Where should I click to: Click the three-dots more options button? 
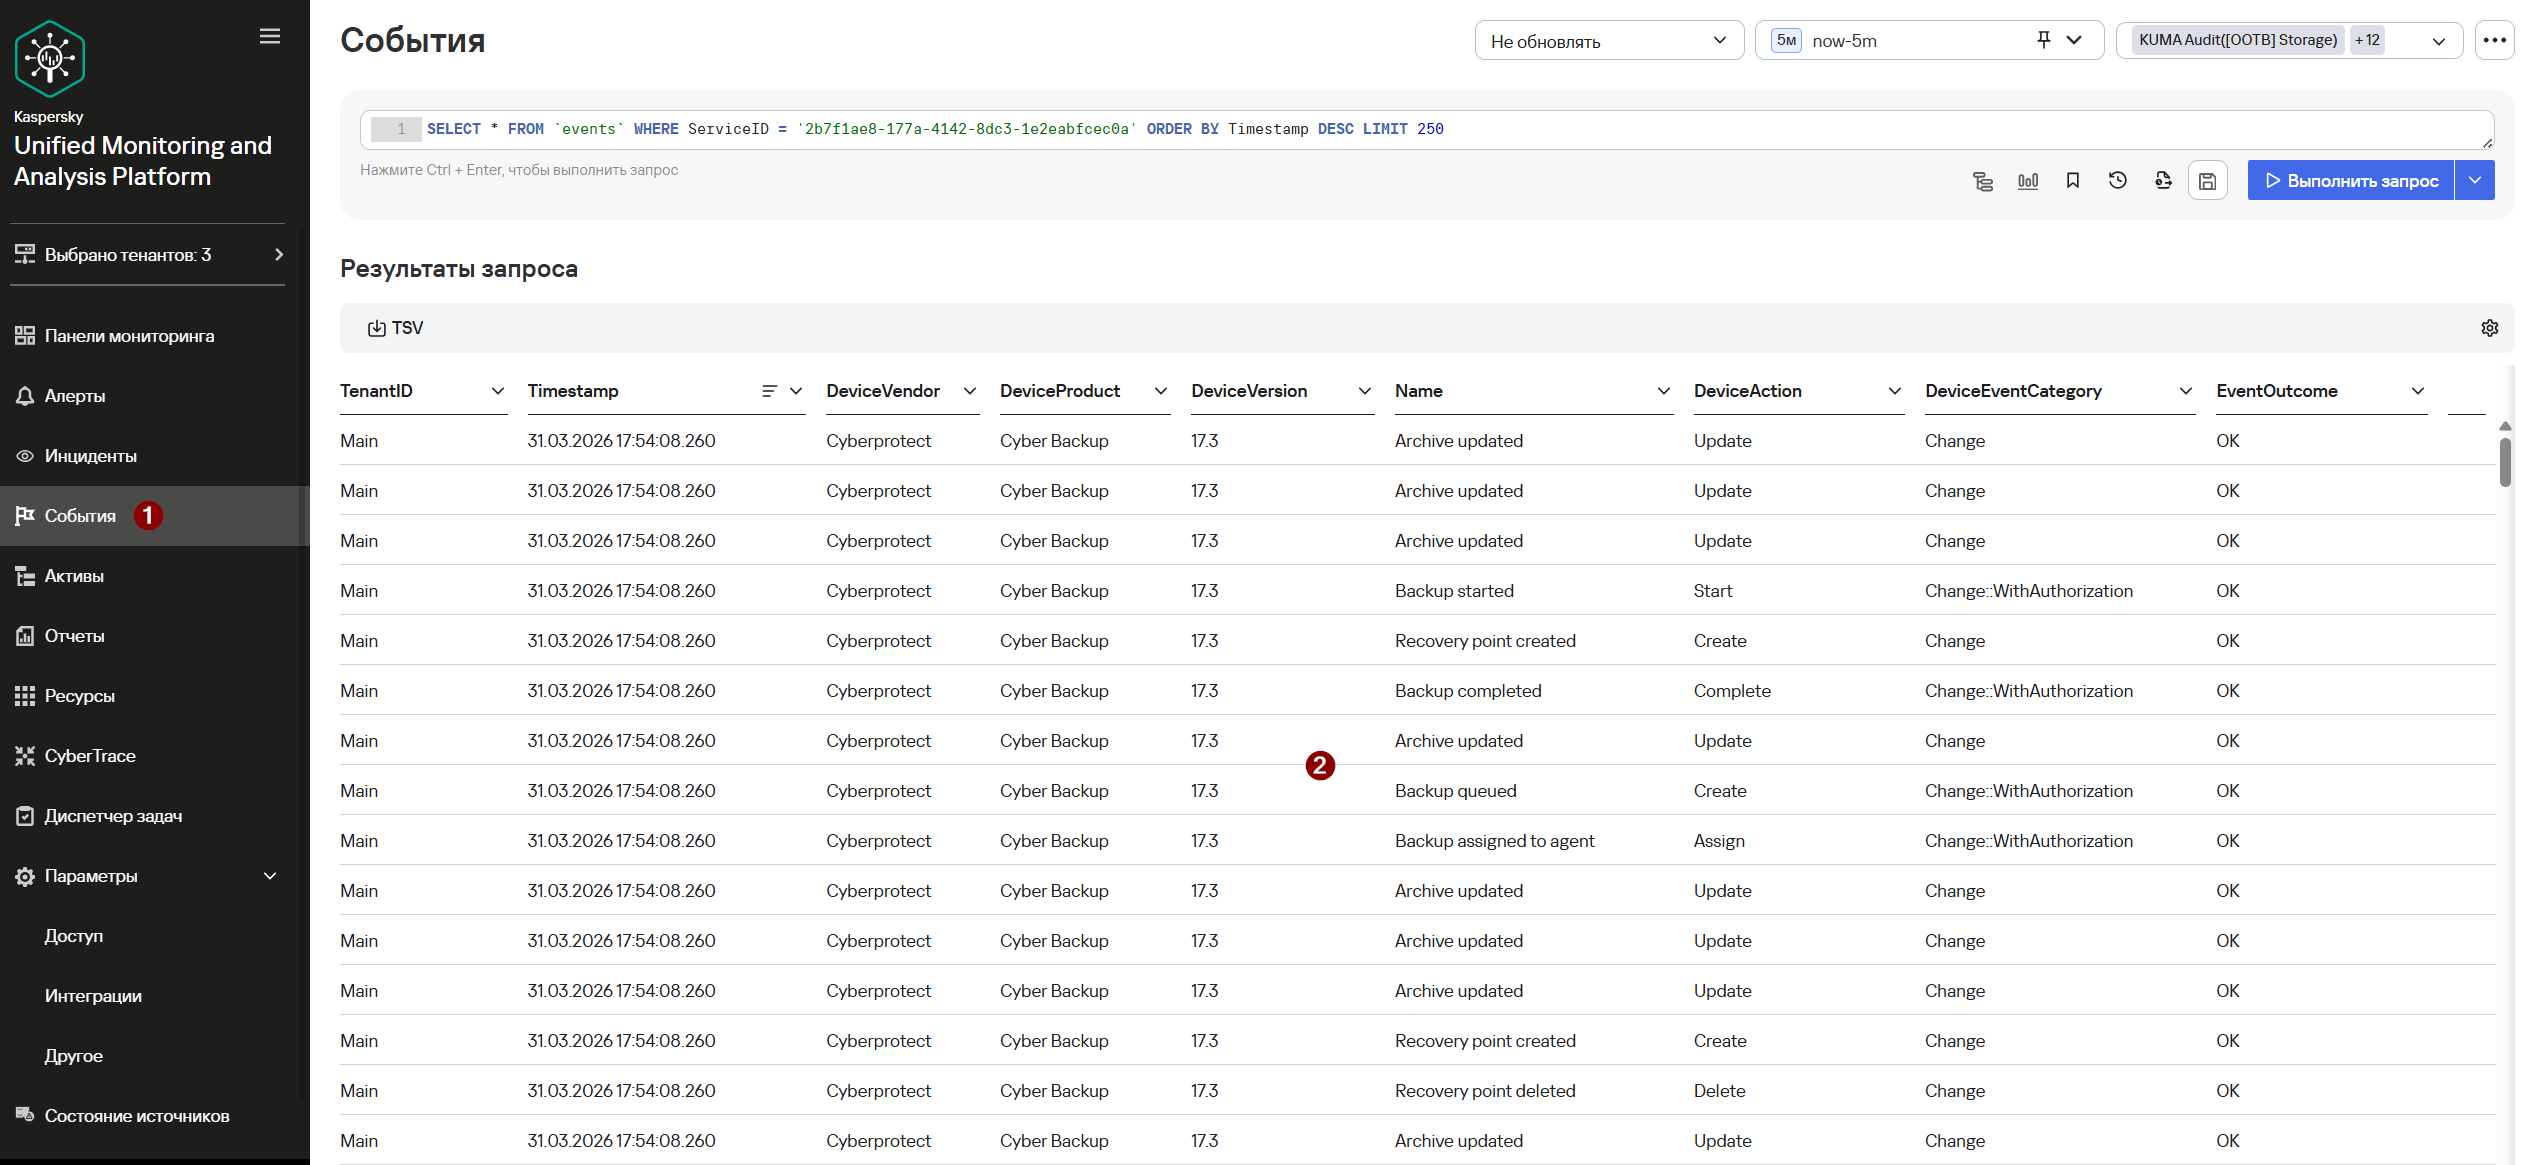click(x=2494, y=41)
